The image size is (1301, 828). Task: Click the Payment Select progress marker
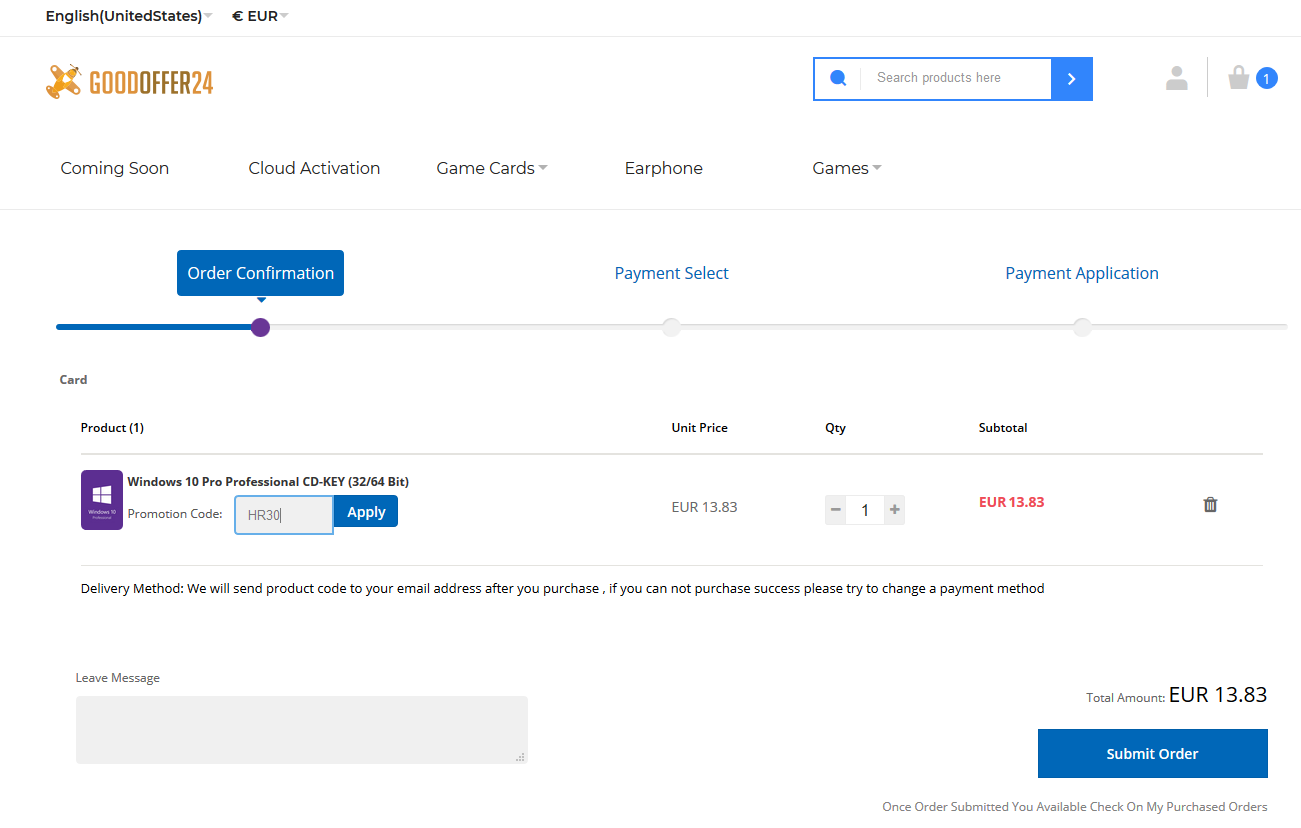coord(671,327)
